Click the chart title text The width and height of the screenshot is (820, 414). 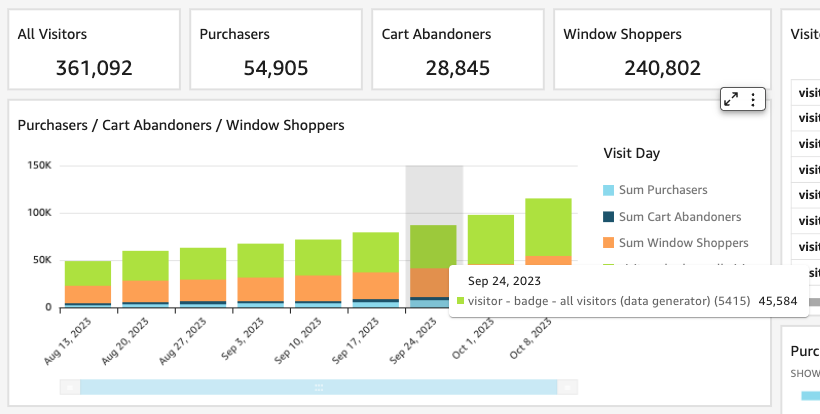(181, 125)
